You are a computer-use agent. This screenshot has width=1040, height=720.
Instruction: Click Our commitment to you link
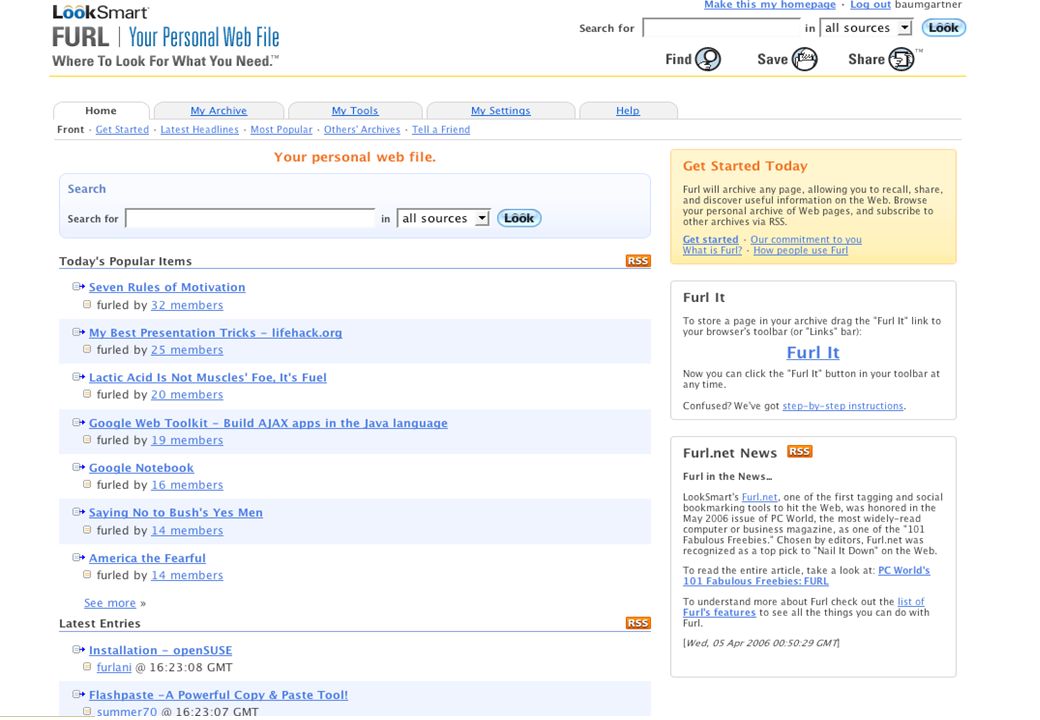tap(806, 239)
